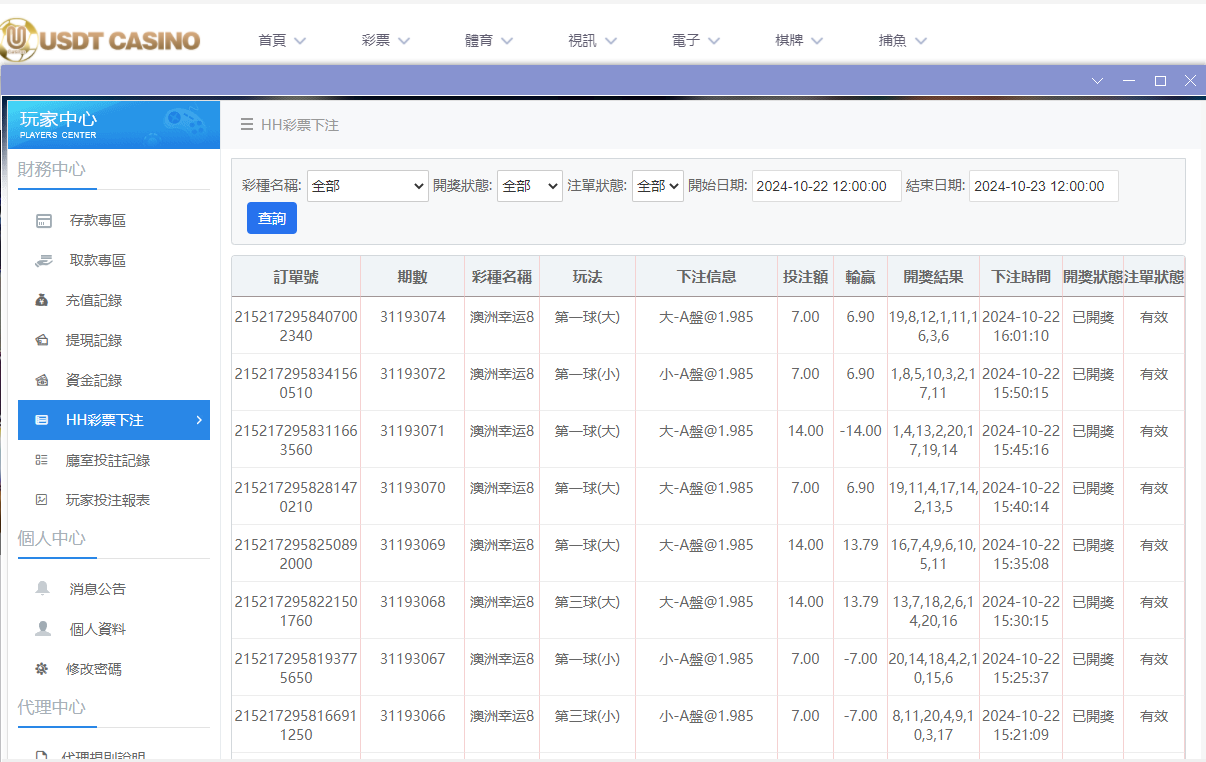
Task: Open 消息公告 announcements icon
Action: (43, 588)
